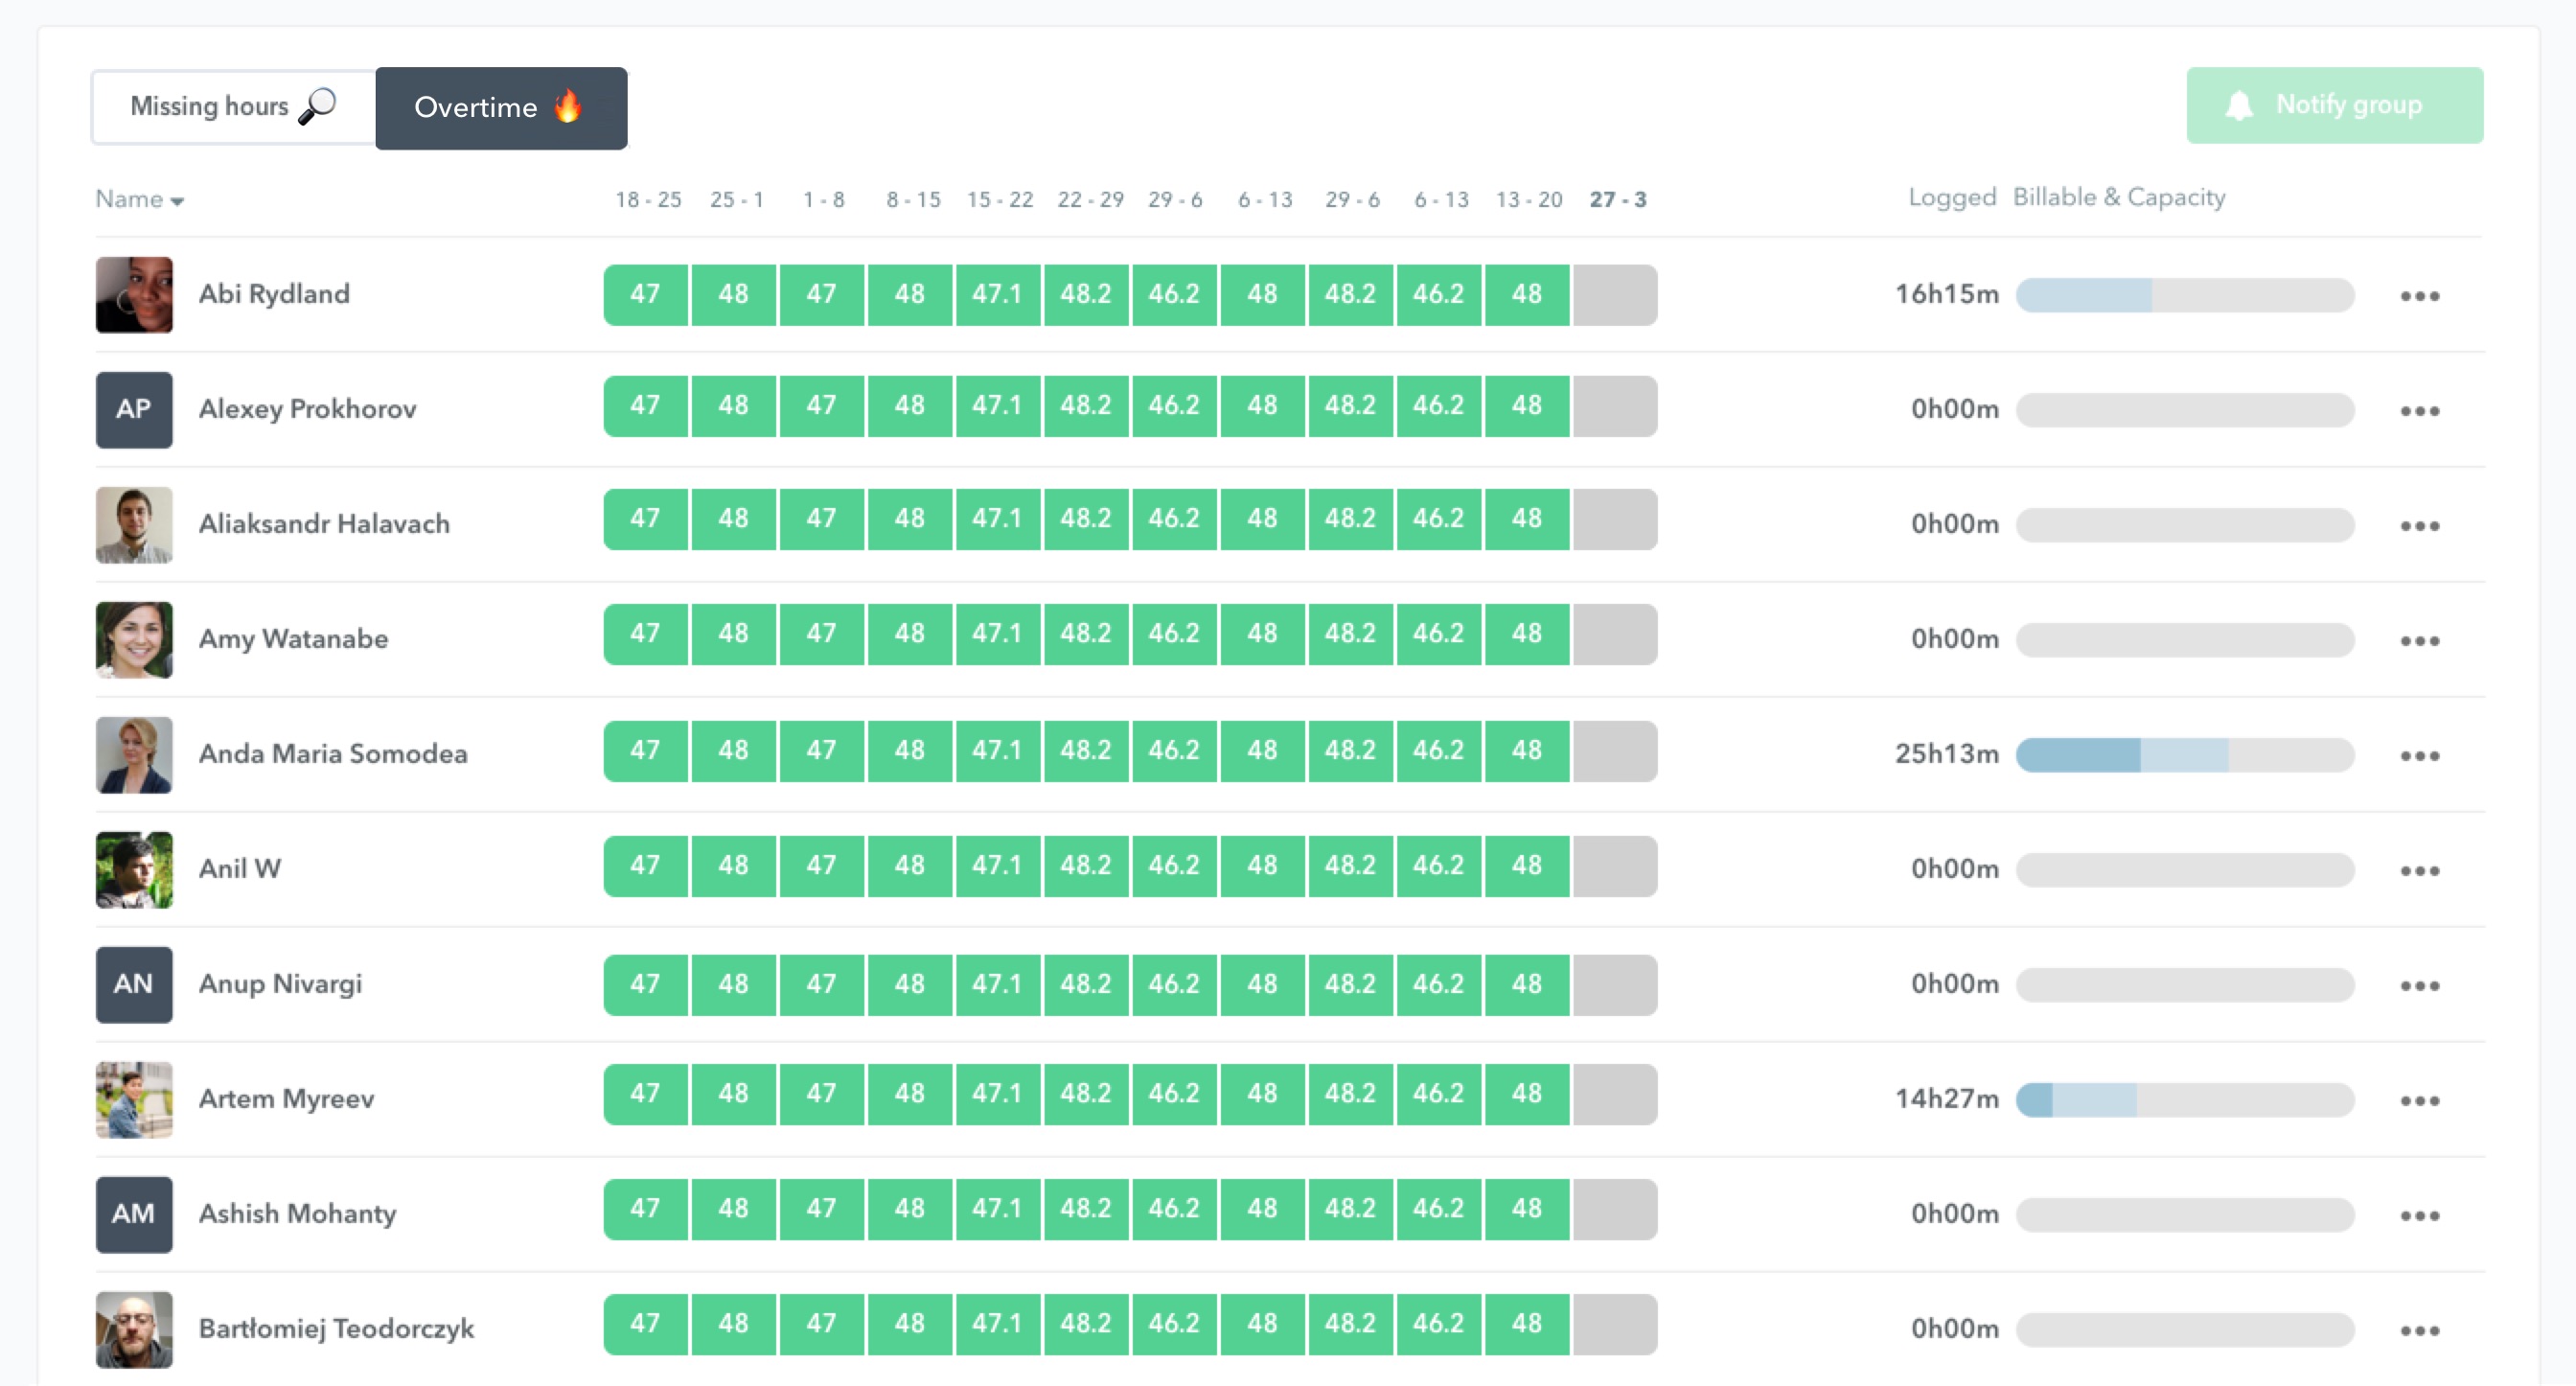Click Abi Rydland's first 47 overtime cell
Image resolution: width=2576 pixels, height=1386 pixels.
(645, 294)
